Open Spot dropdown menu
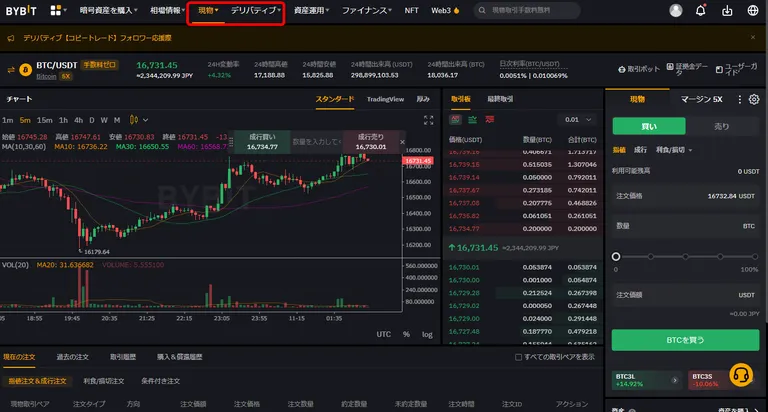Viewport: 768px width, 412px height. pyautogui.click(x=208, y=10)
